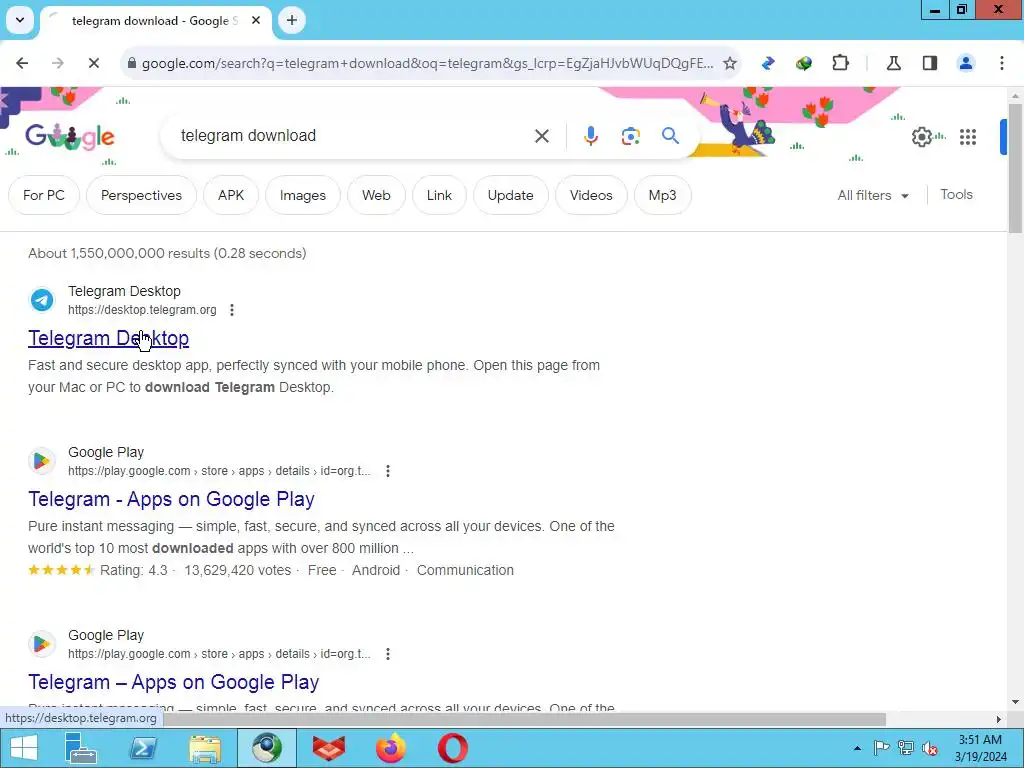Open Telegram - Apps on Google Play link

coord(171,499)
